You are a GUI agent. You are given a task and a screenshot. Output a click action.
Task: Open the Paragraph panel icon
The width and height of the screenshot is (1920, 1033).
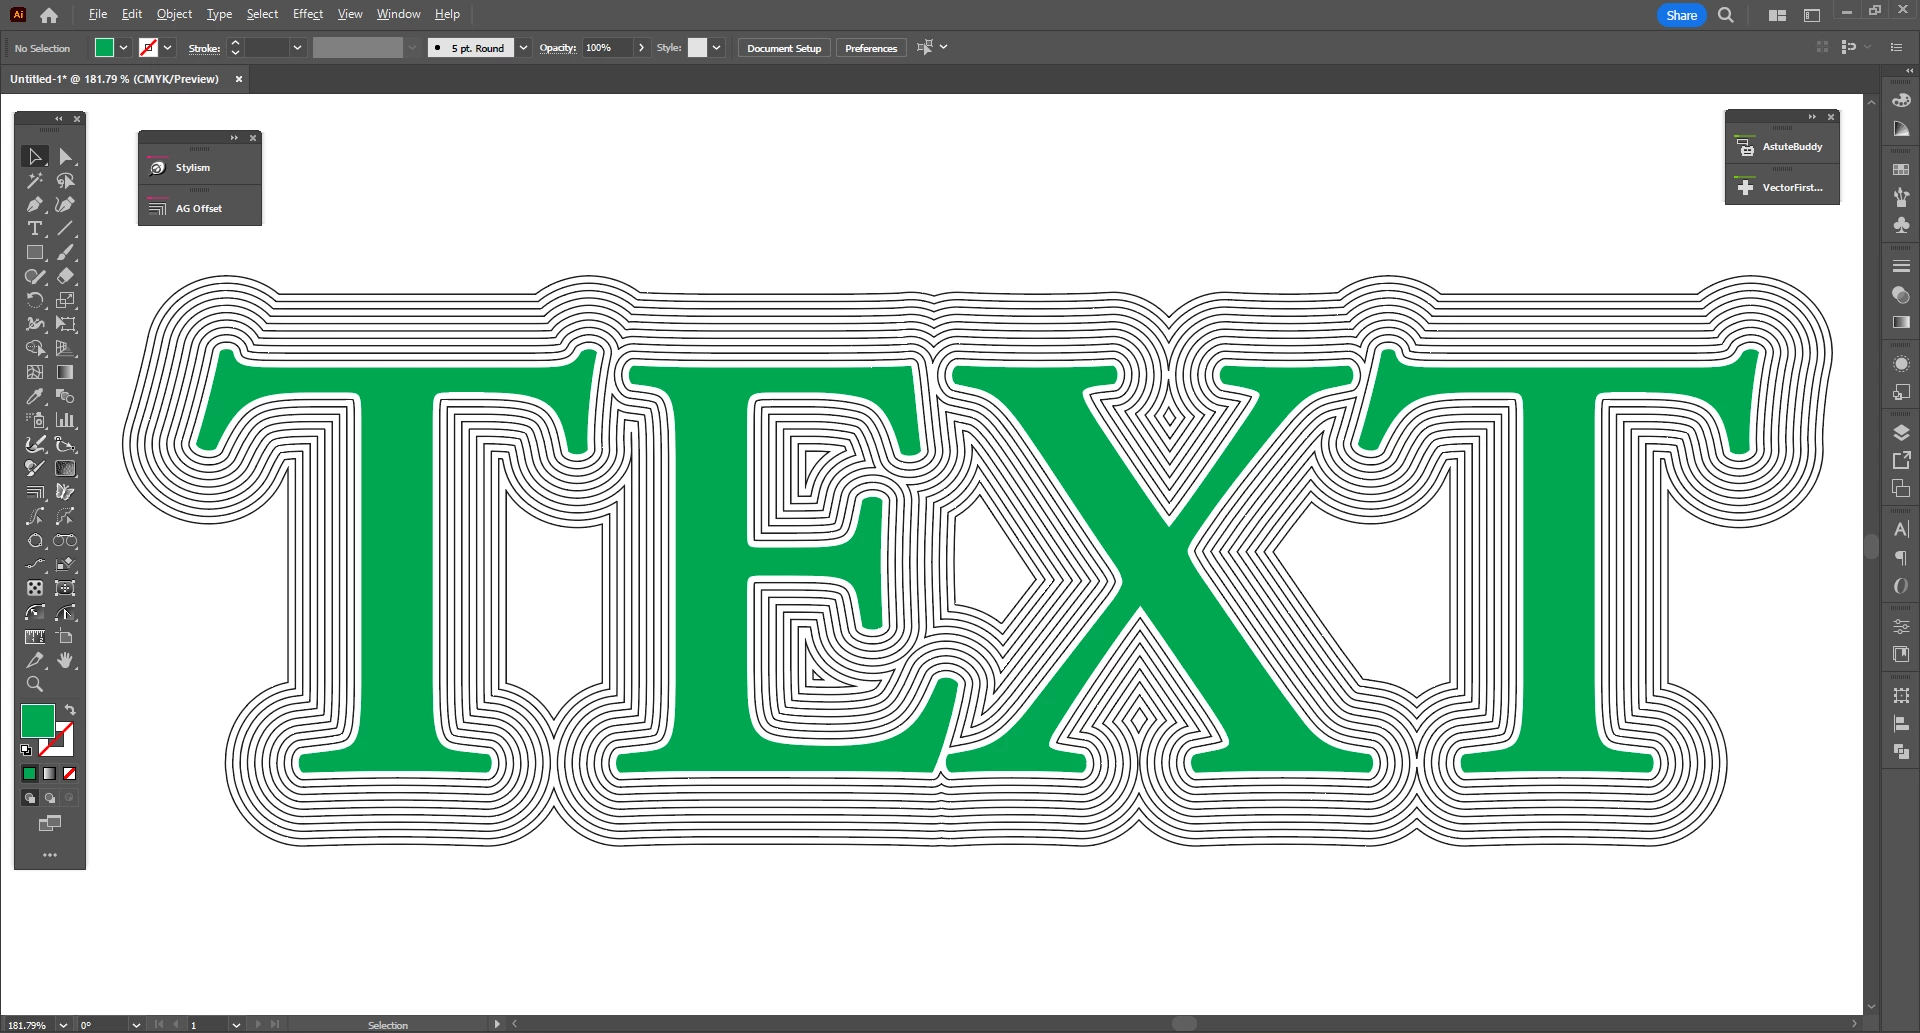click(1901, 558)
